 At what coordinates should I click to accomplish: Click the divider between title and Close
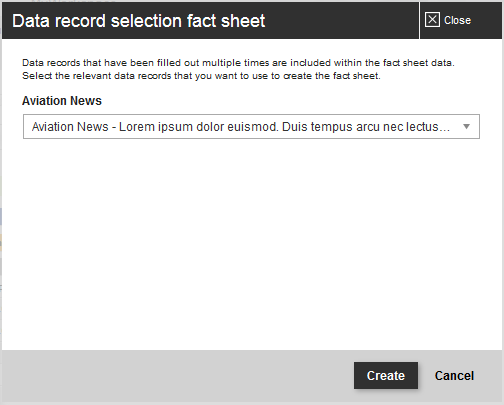(x=419, y=21)
